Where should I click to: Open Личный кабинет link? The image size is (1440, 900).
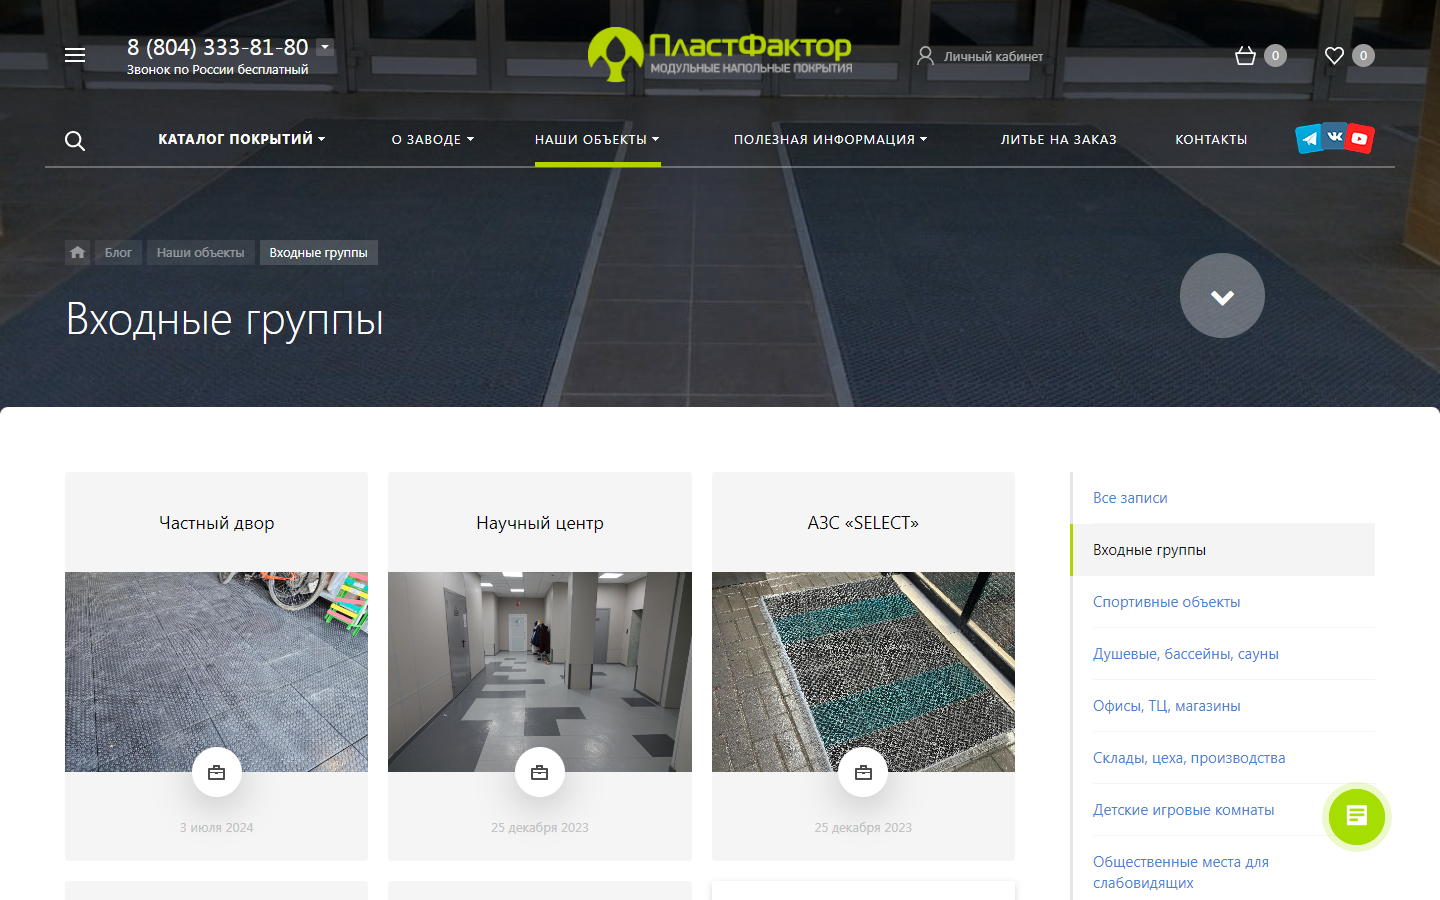[980, 56]
